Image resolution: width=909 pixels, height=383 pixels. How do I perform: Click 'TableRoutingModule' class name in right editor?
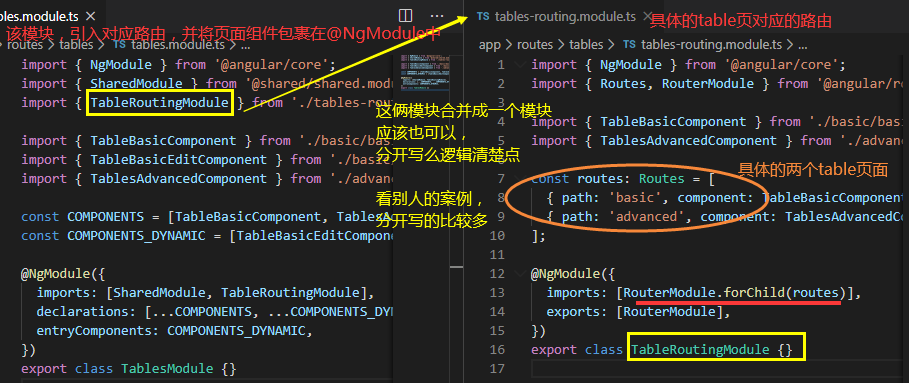click(x=700, y=350)
